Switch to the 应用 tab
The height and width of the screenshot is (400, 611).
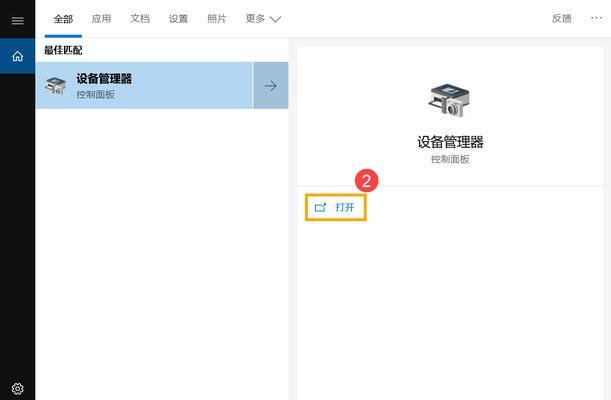tap(101, 19)
